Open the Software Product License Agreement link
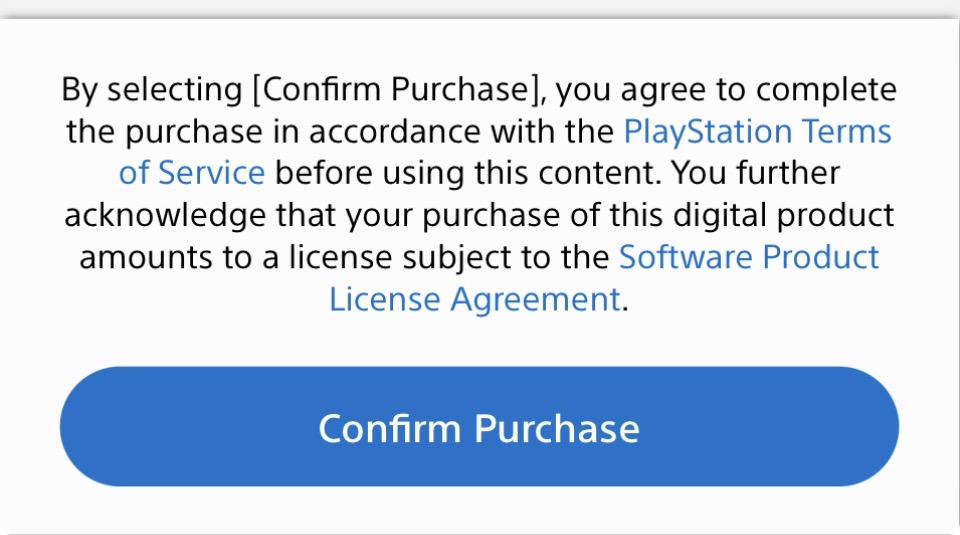The image size is (960, 535). 749,257
